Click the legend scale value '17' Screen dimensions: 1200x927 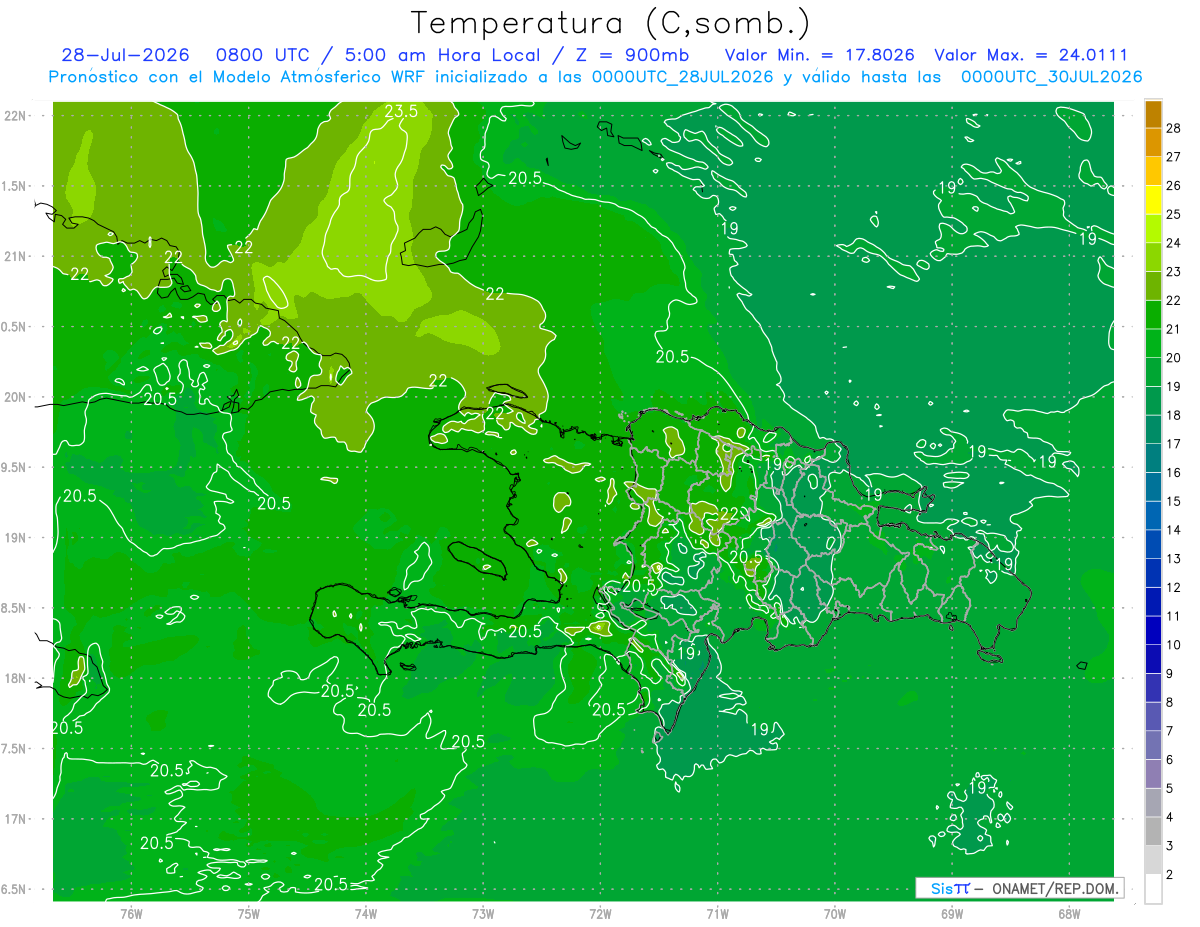tap(1174, 444)
